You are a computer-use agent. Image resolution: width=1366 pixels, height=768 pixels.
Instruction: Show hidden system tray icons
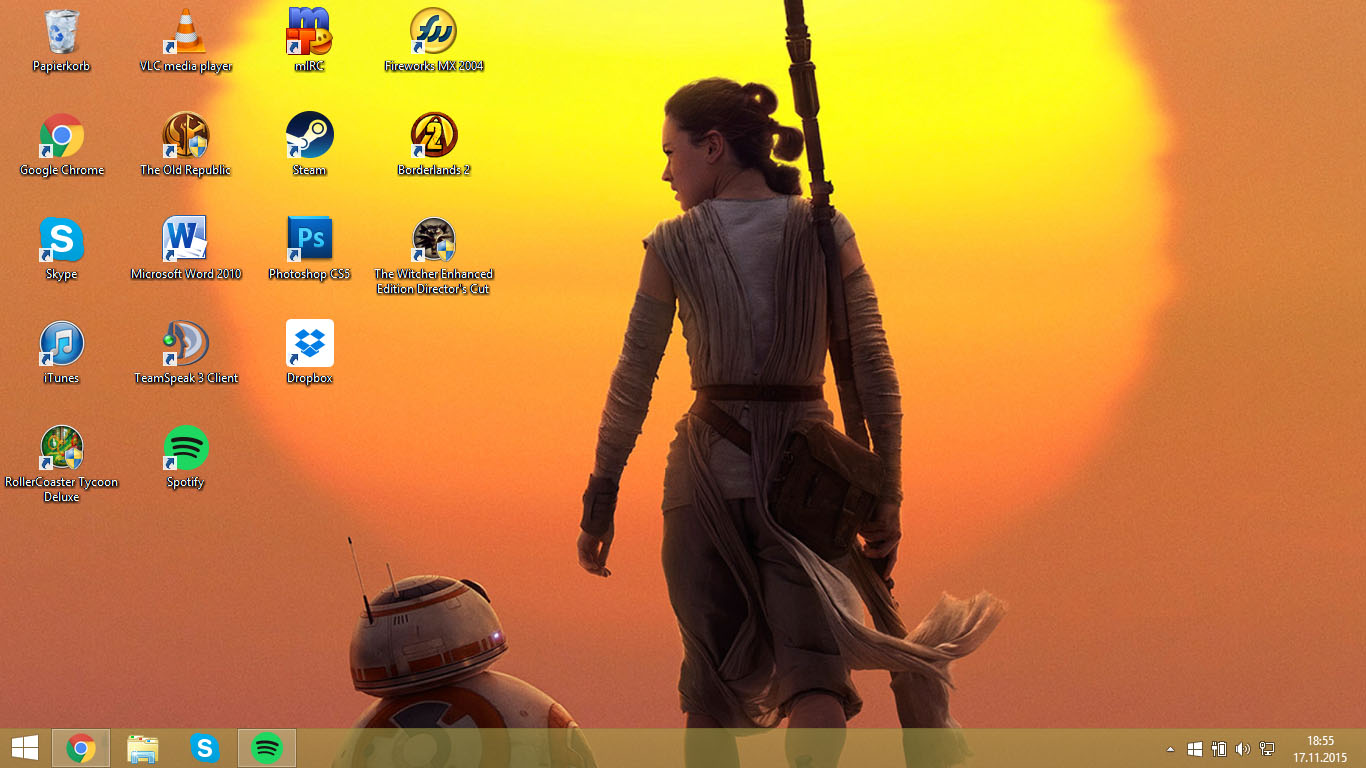click(x=1171, y=749)
